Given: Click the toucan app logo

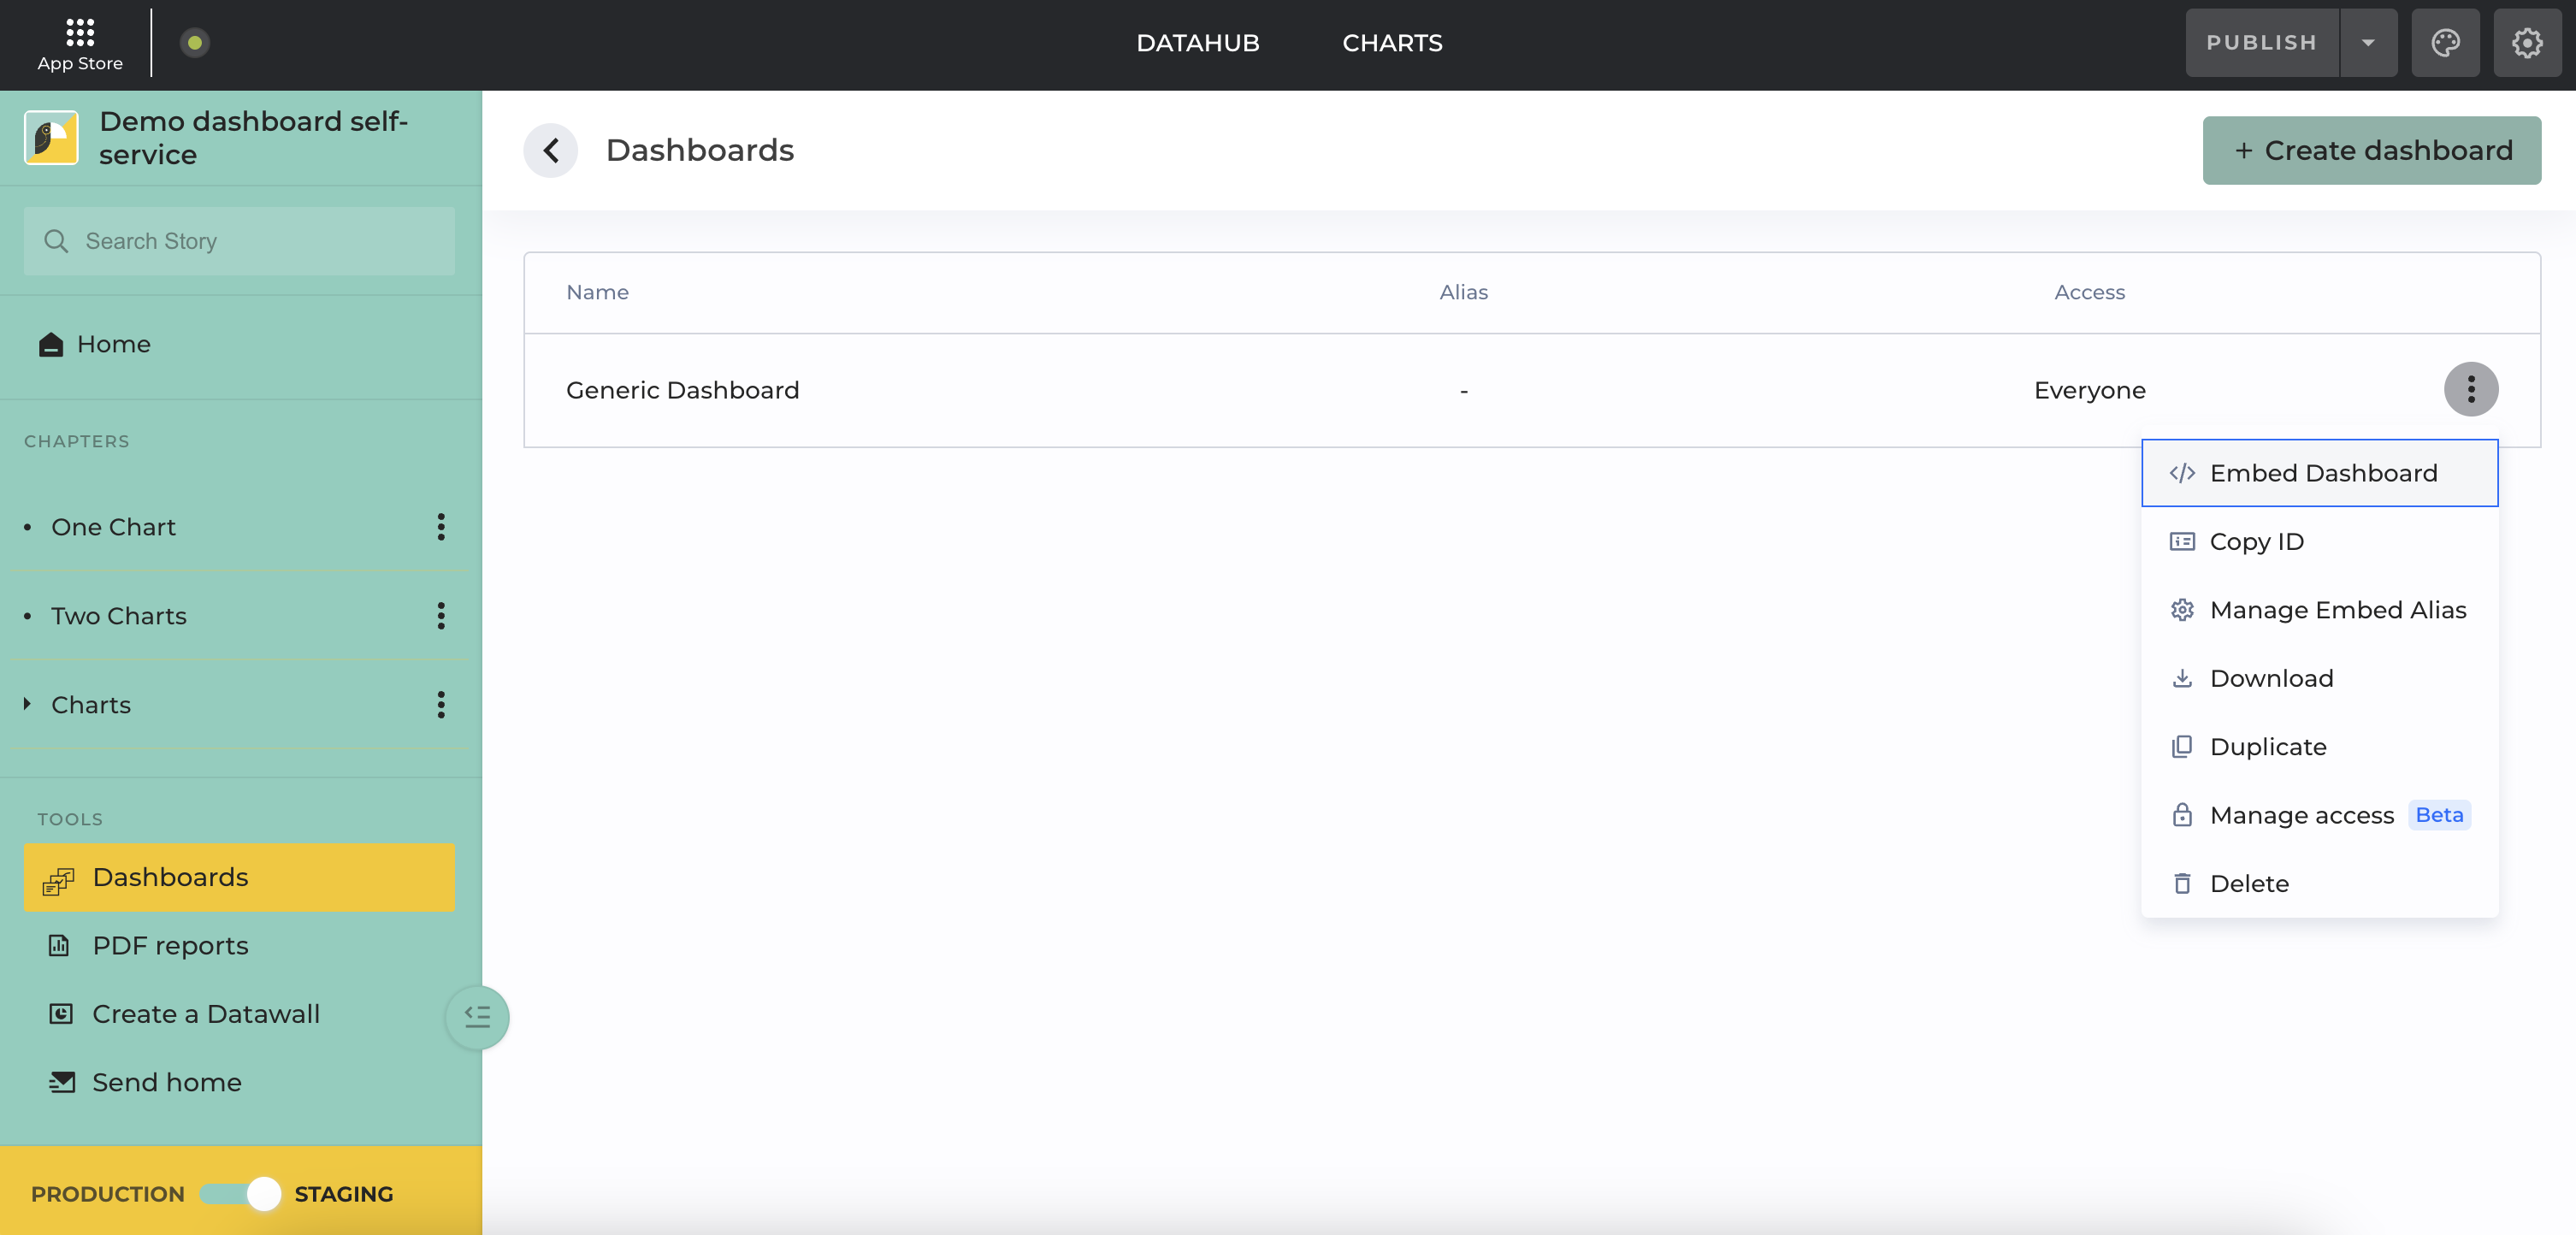Looking at the screenshot, I should pos(51,138).
